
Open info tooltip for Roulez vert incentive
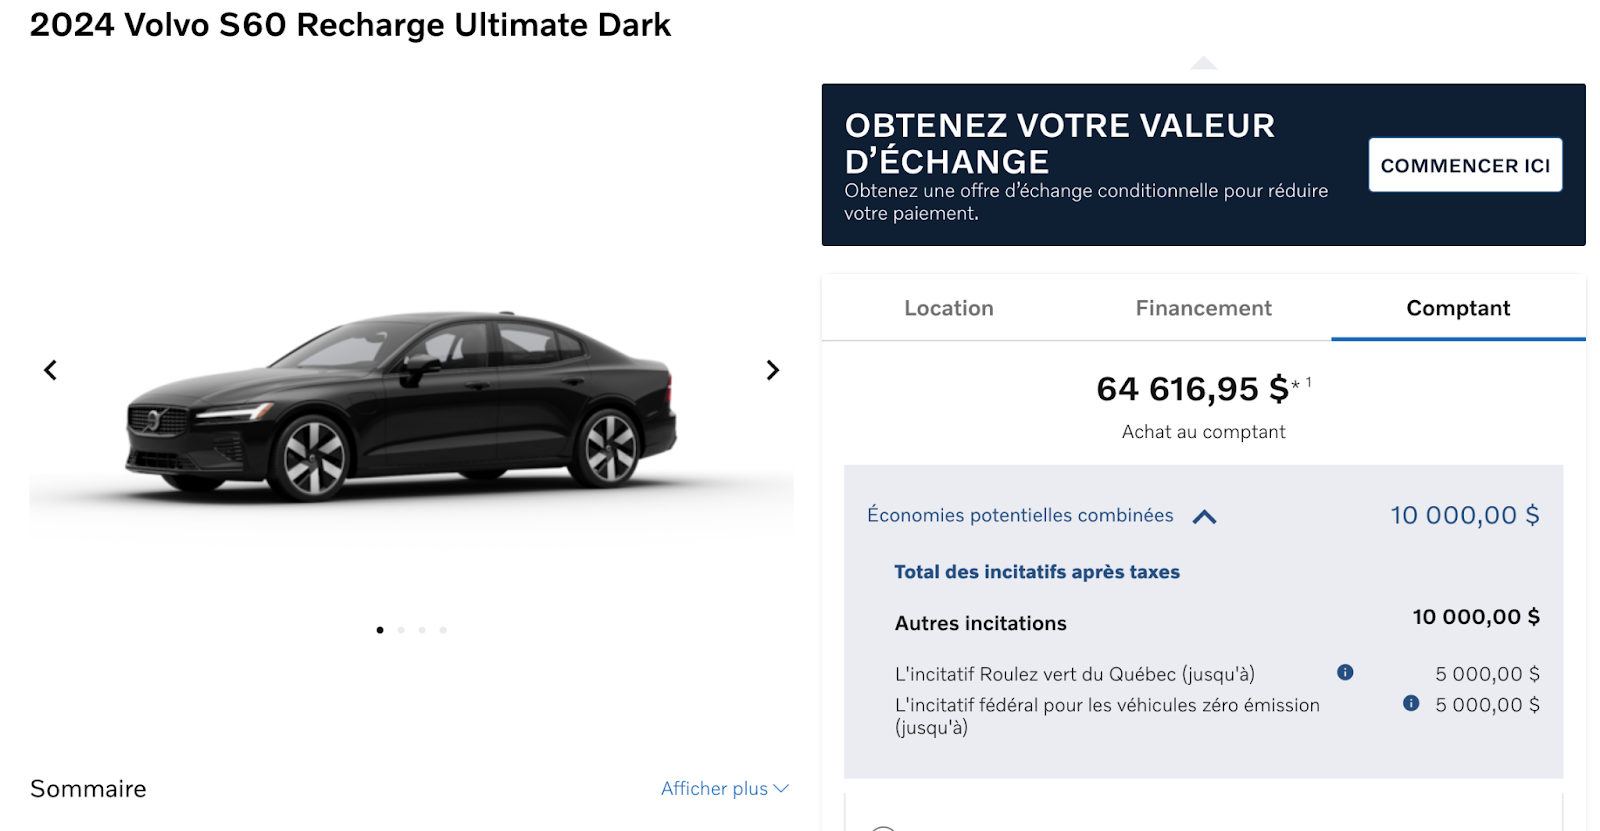pos(1344,673)
